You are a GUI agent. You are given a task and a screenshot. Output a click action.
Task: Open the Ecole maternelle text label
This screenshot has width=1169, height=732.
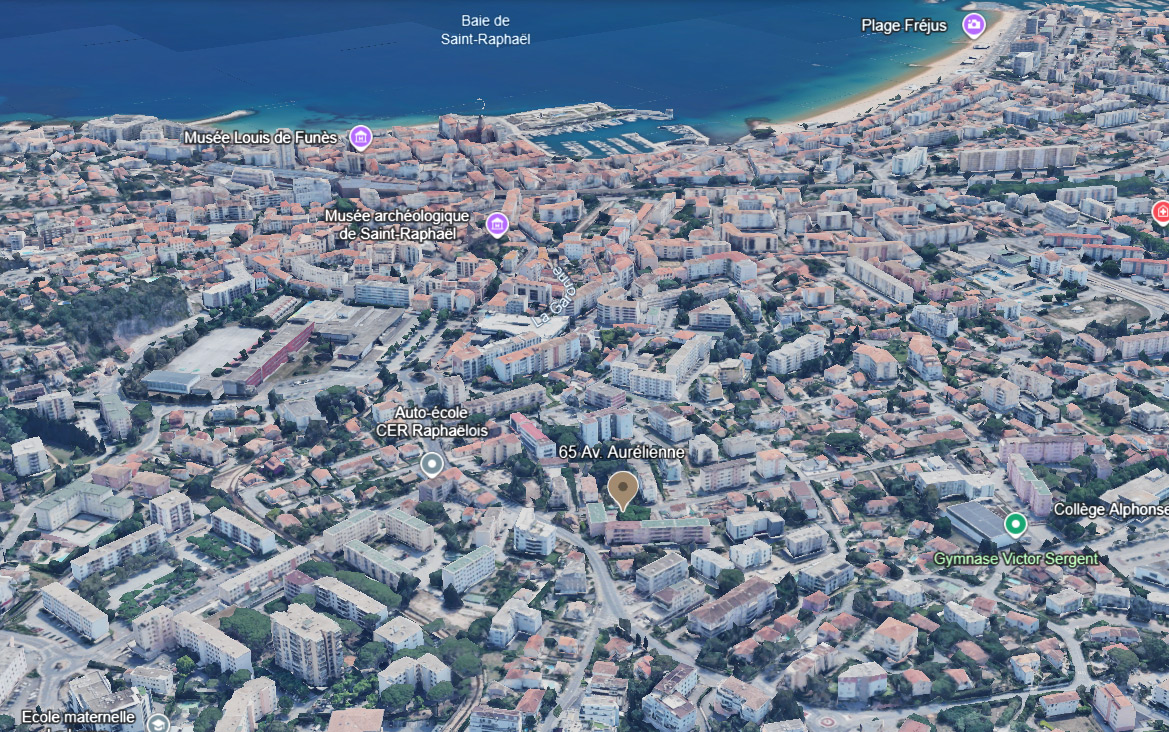coord(78,717)
